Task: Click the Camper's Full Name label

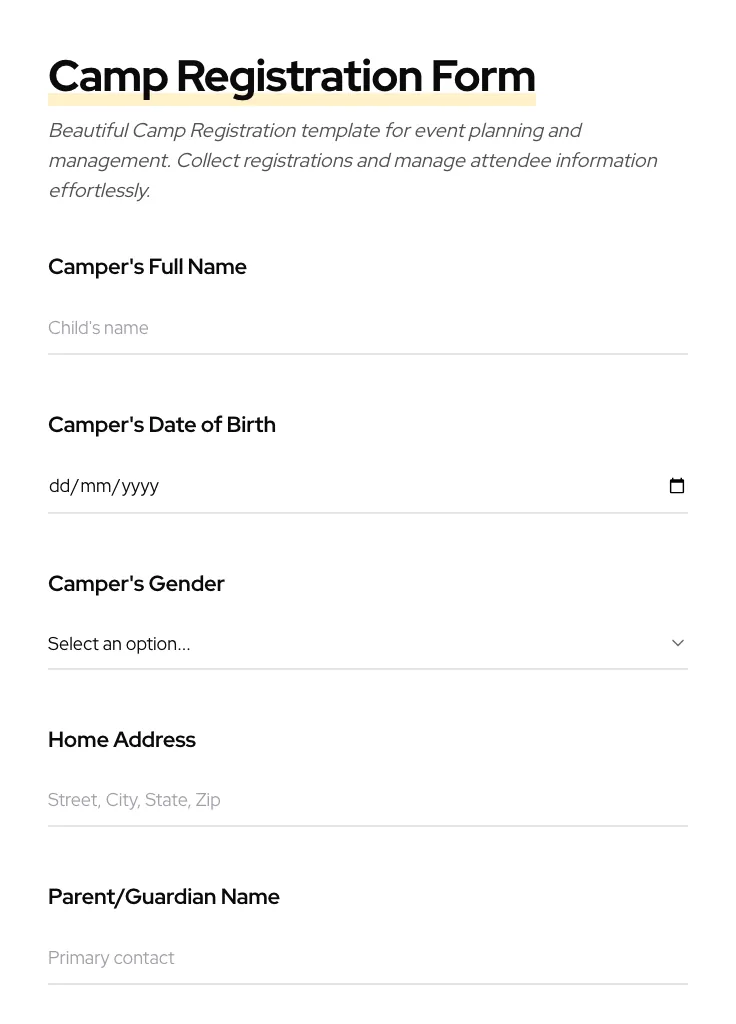Action: coord(147,267)
